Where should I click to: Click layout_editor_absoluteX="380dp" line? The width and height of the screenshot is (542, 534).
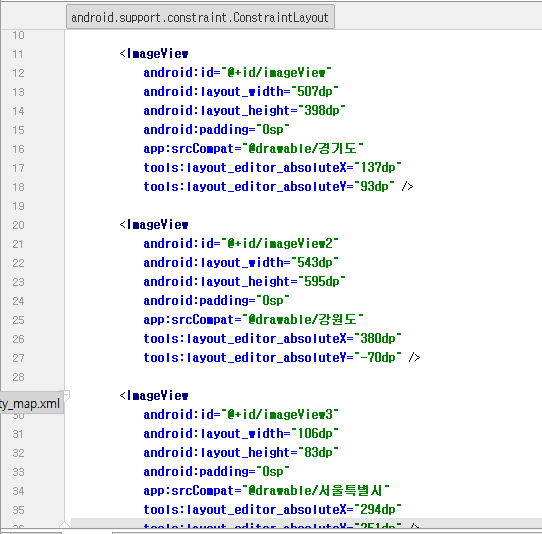click(x=272, y=339)
